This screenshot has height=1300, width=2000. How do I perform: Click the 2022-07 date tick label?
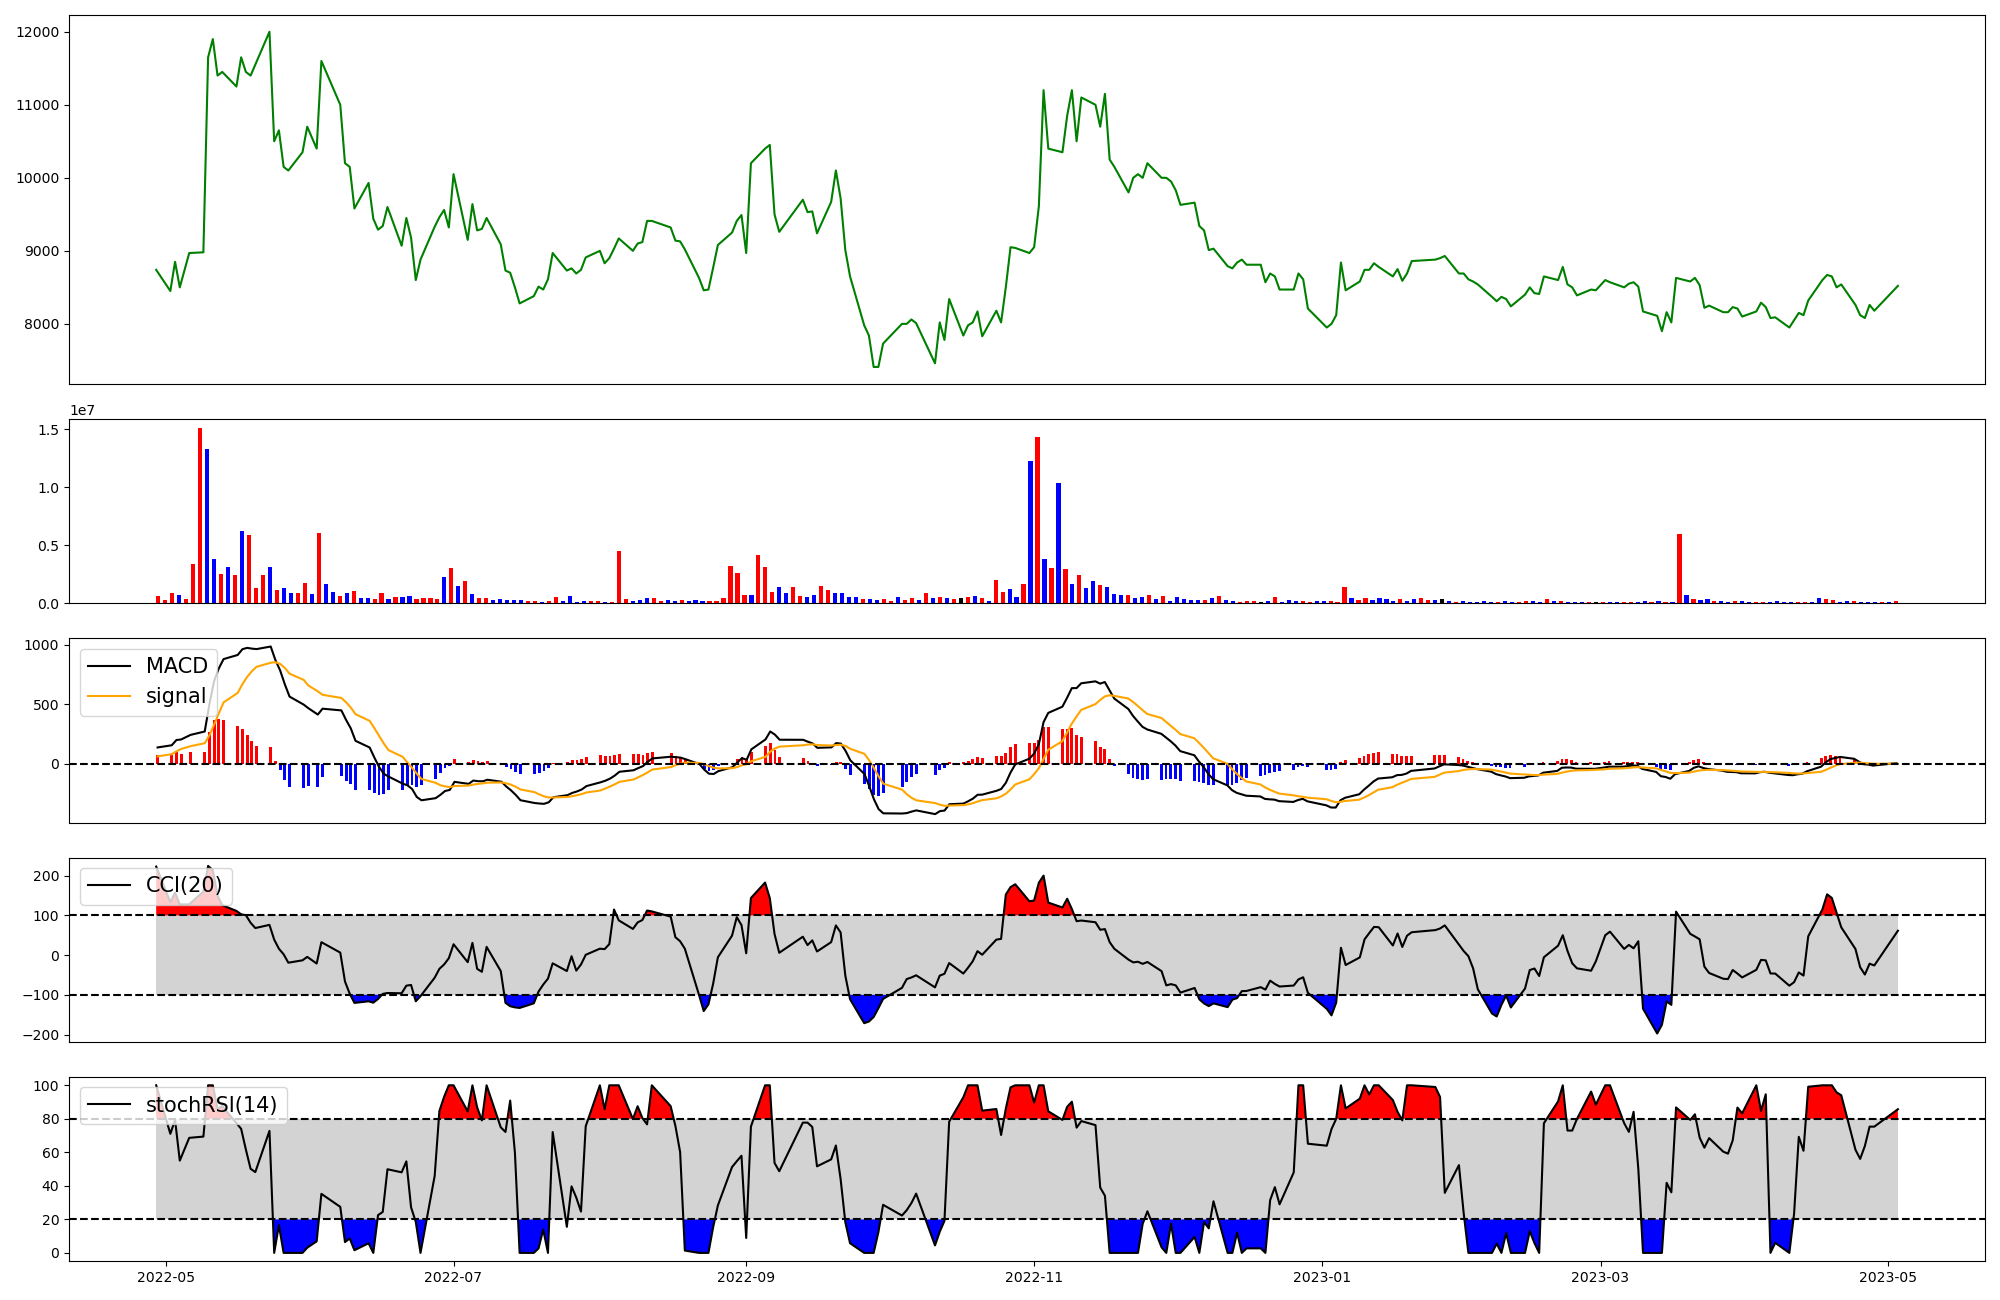click(x=454, y=1277)
